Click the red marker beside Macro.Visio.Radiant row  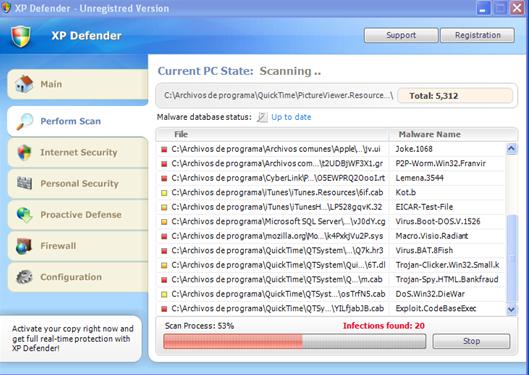(164, 236)
